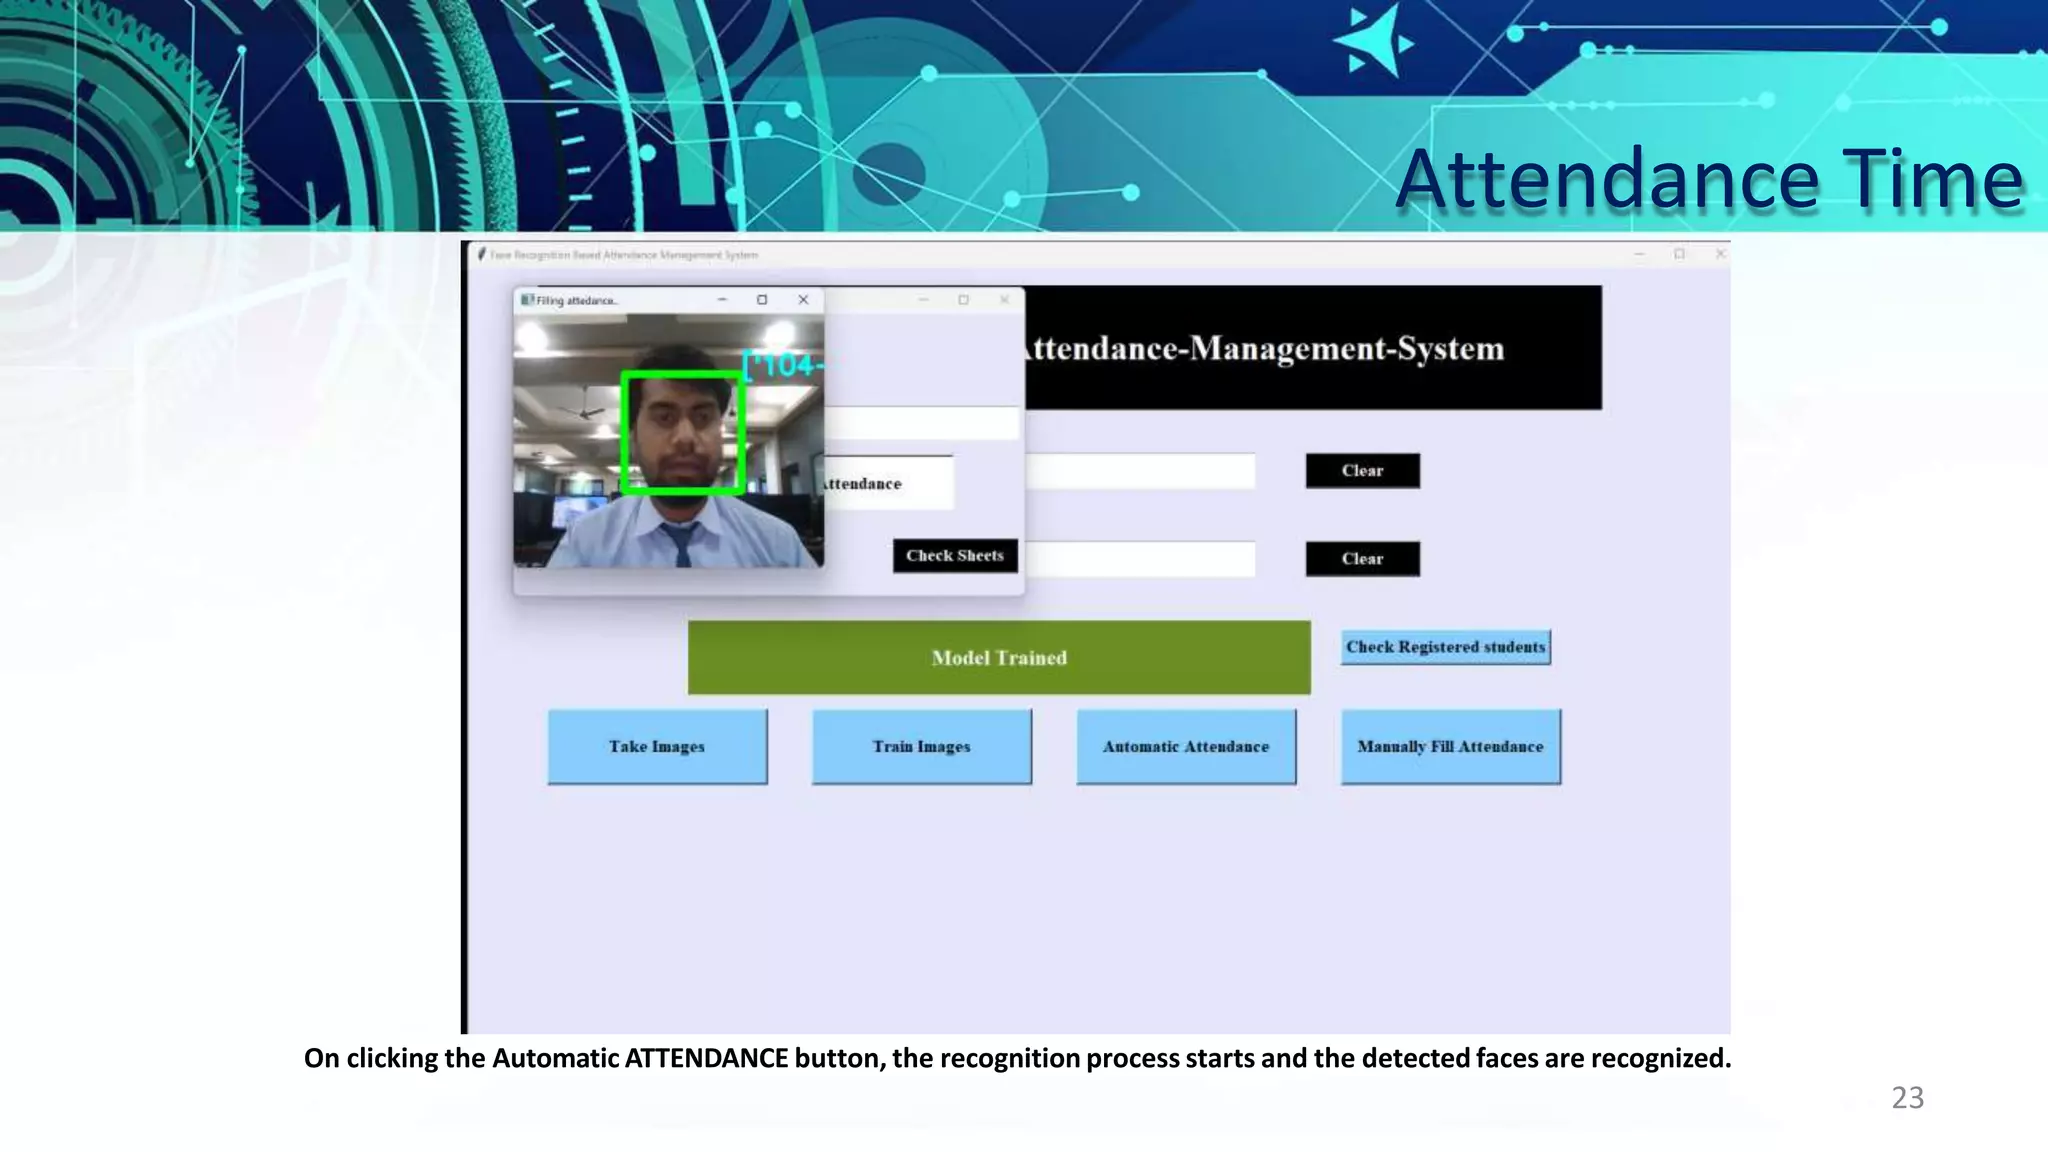Minimize the main Attendance Management window
Viewport: 2048px width, 1152px height.
click(x=1639, y=254)
